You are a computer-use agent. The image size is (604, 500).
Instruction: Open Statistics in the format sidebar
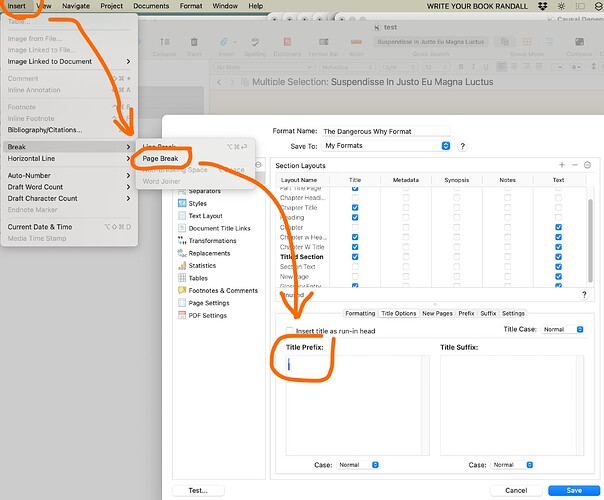tap(202, 265)
